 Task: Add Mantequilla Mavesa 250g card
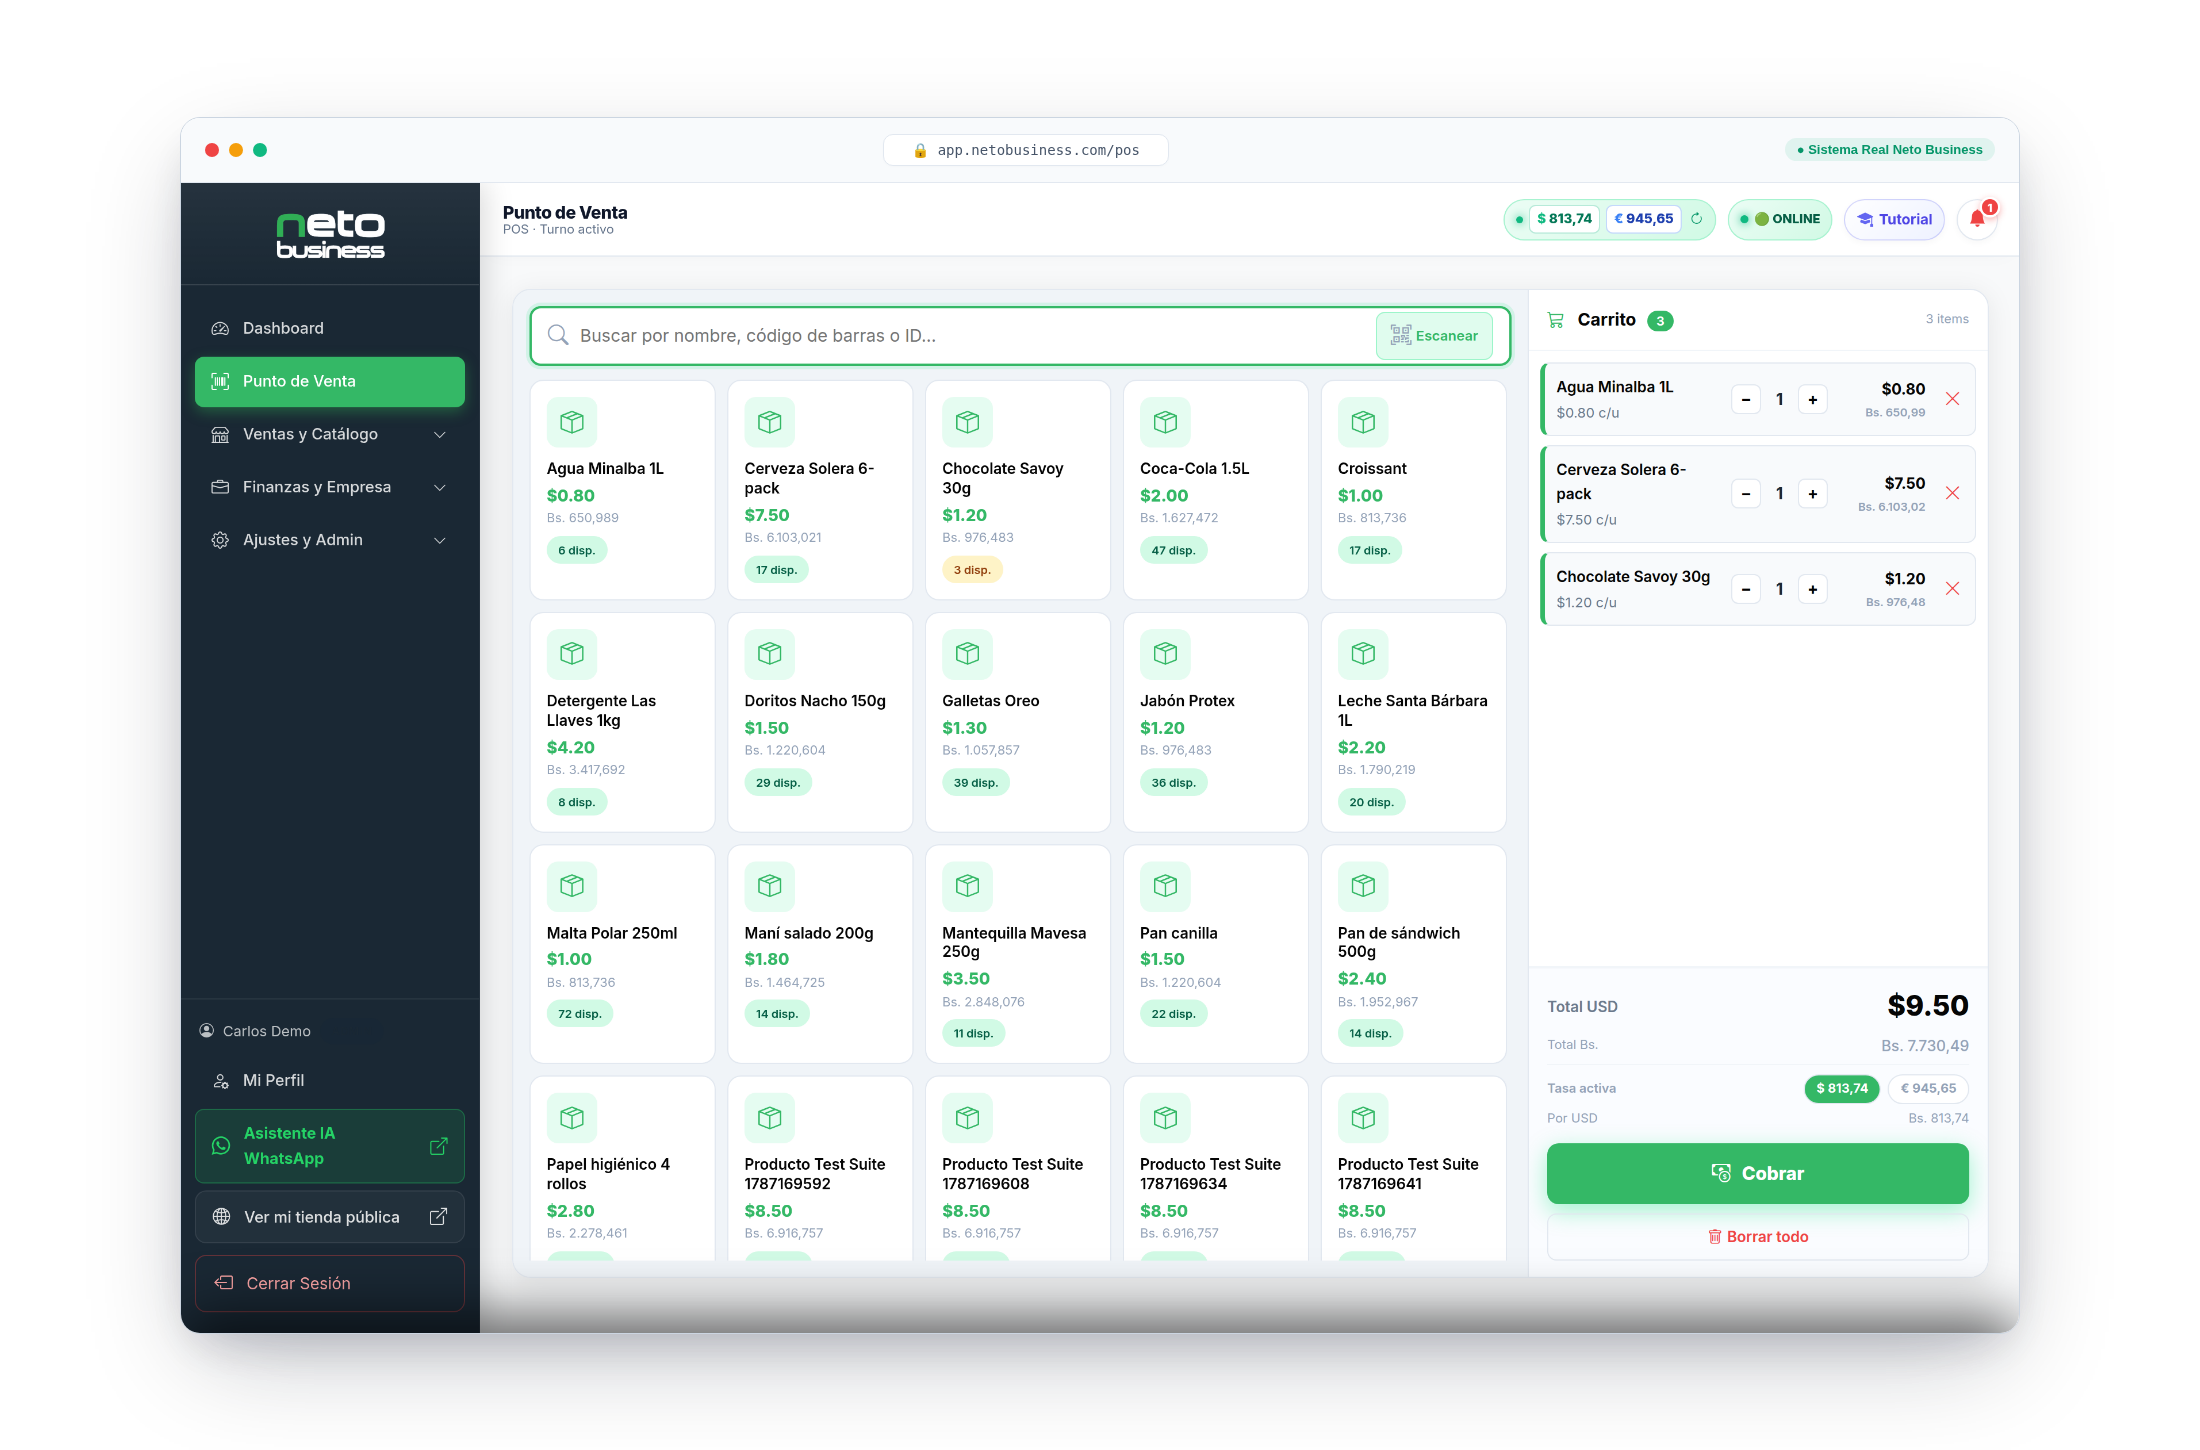coord(1018,954)
